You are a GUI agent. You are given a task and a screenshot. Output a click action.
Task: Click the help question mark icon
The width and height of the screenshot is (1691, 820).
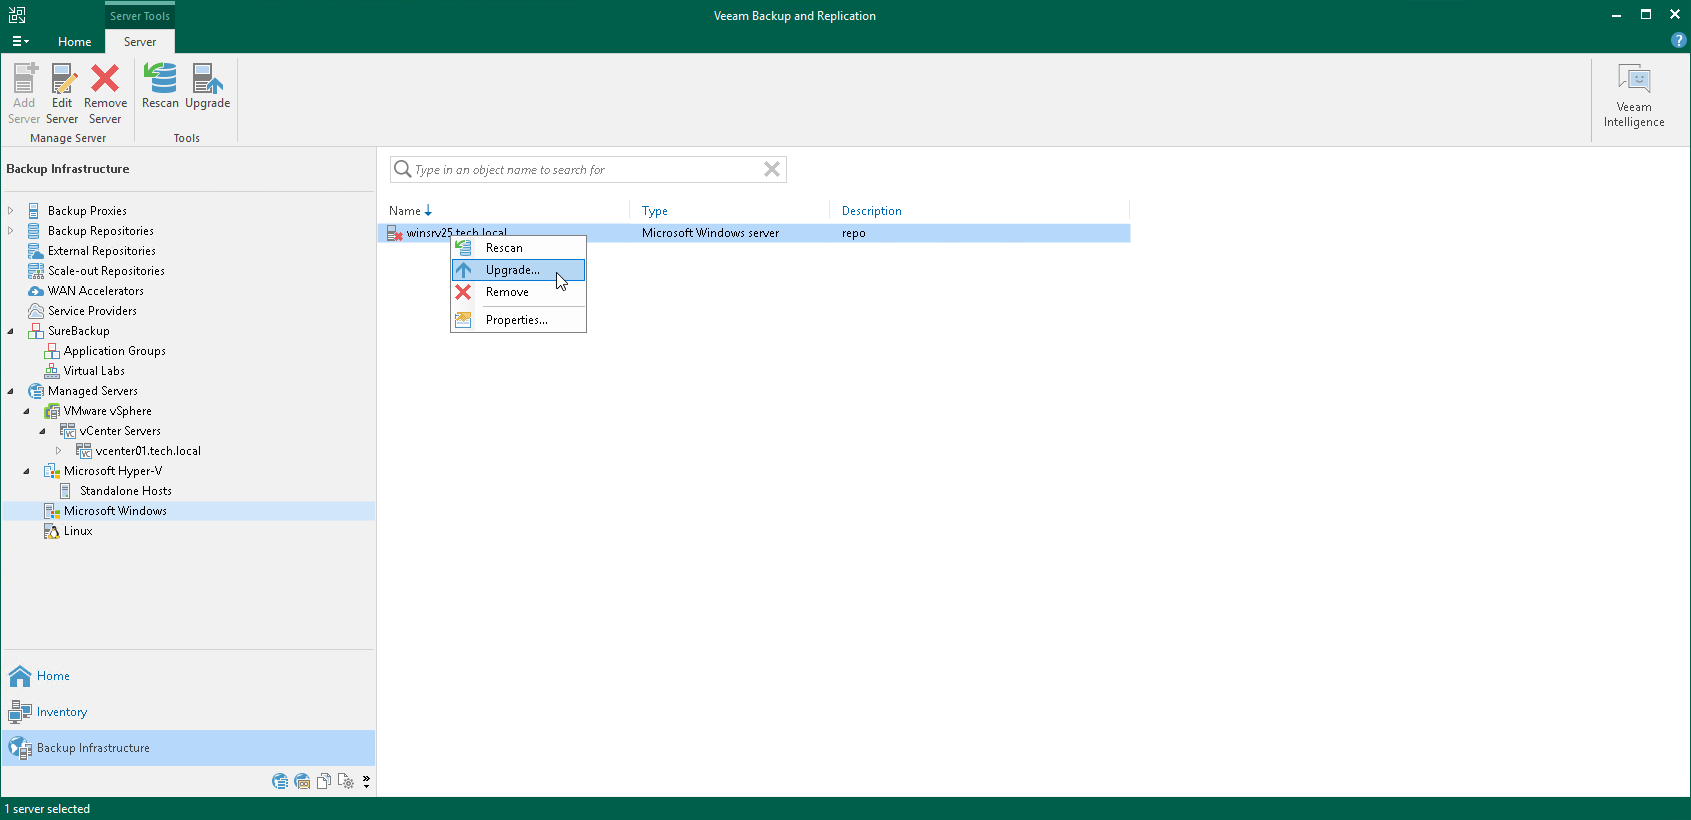click(x=1678, y=41)
